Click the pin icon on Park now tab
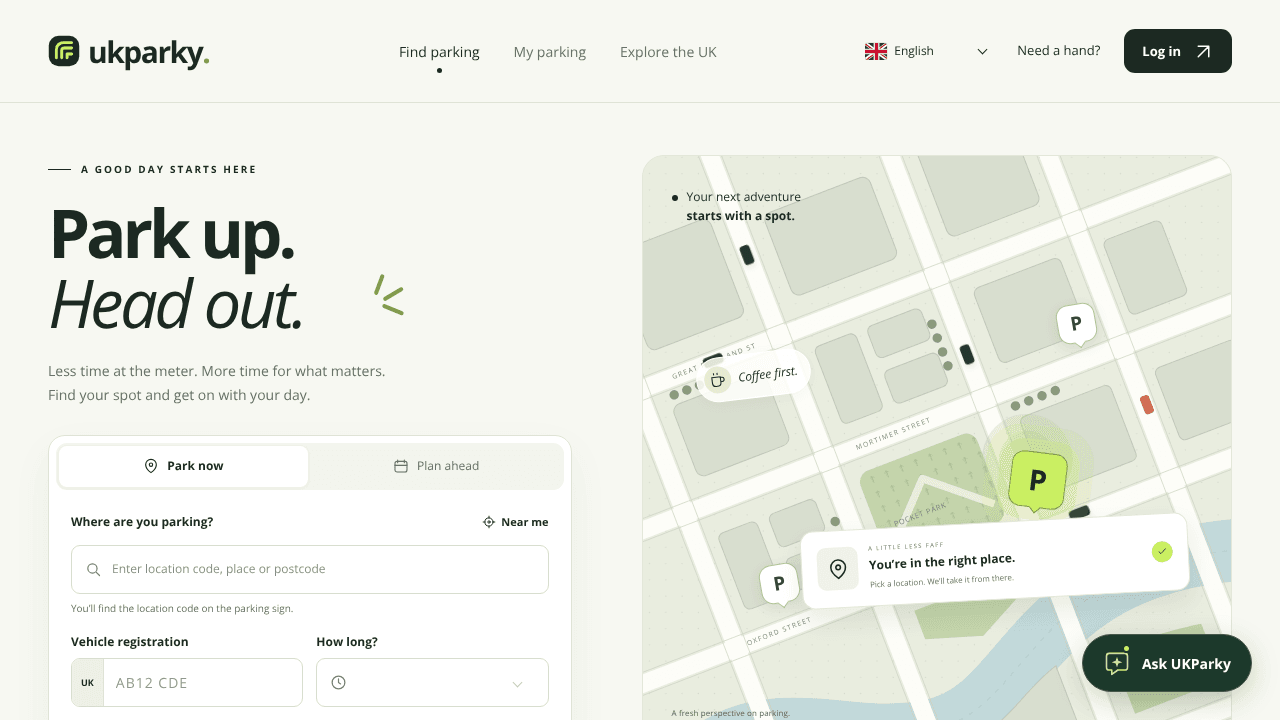 click(151, 466)
